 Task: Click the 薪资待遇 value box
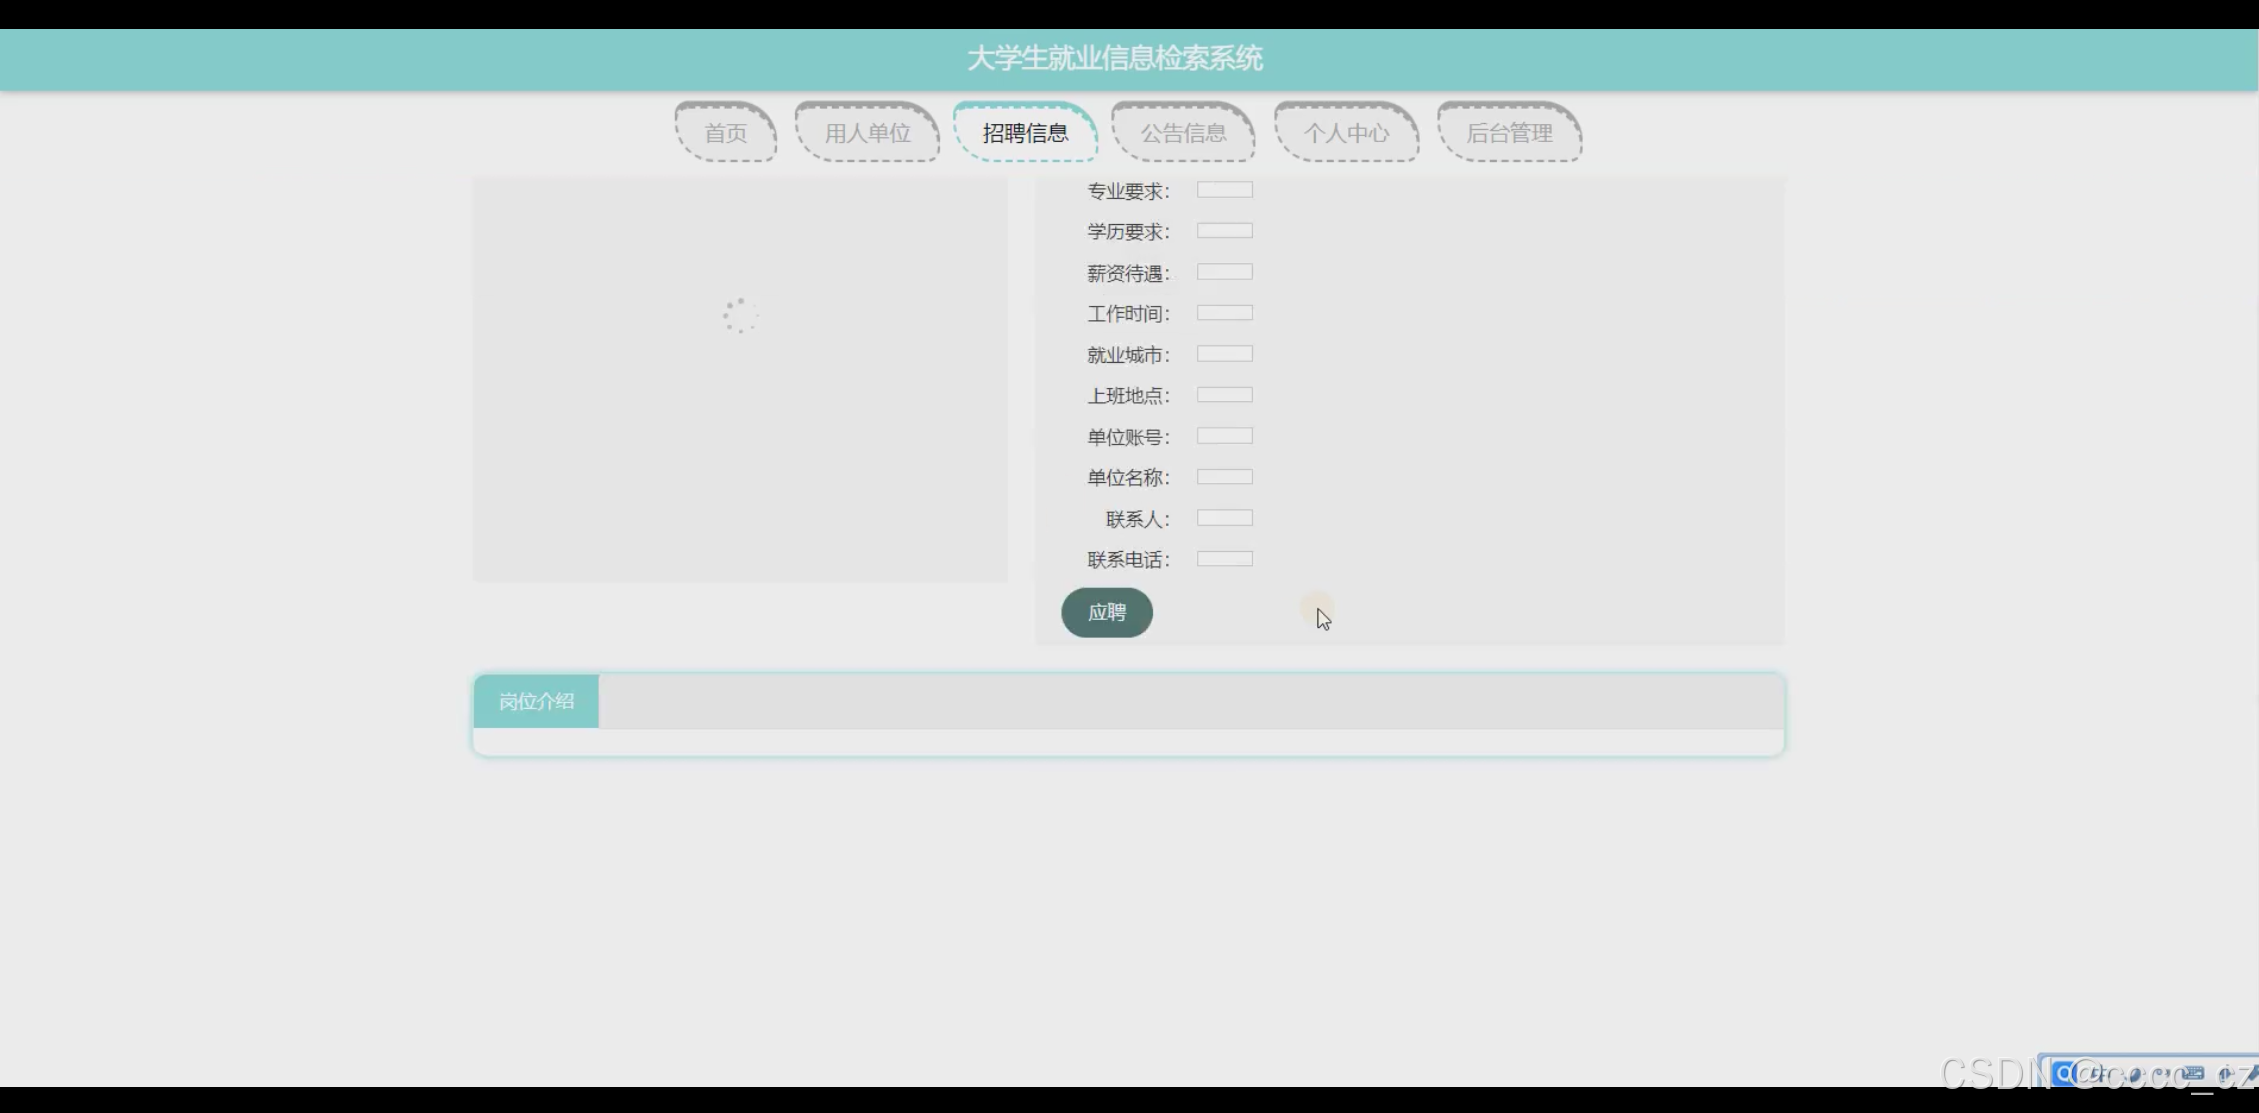click(1224, 272)
